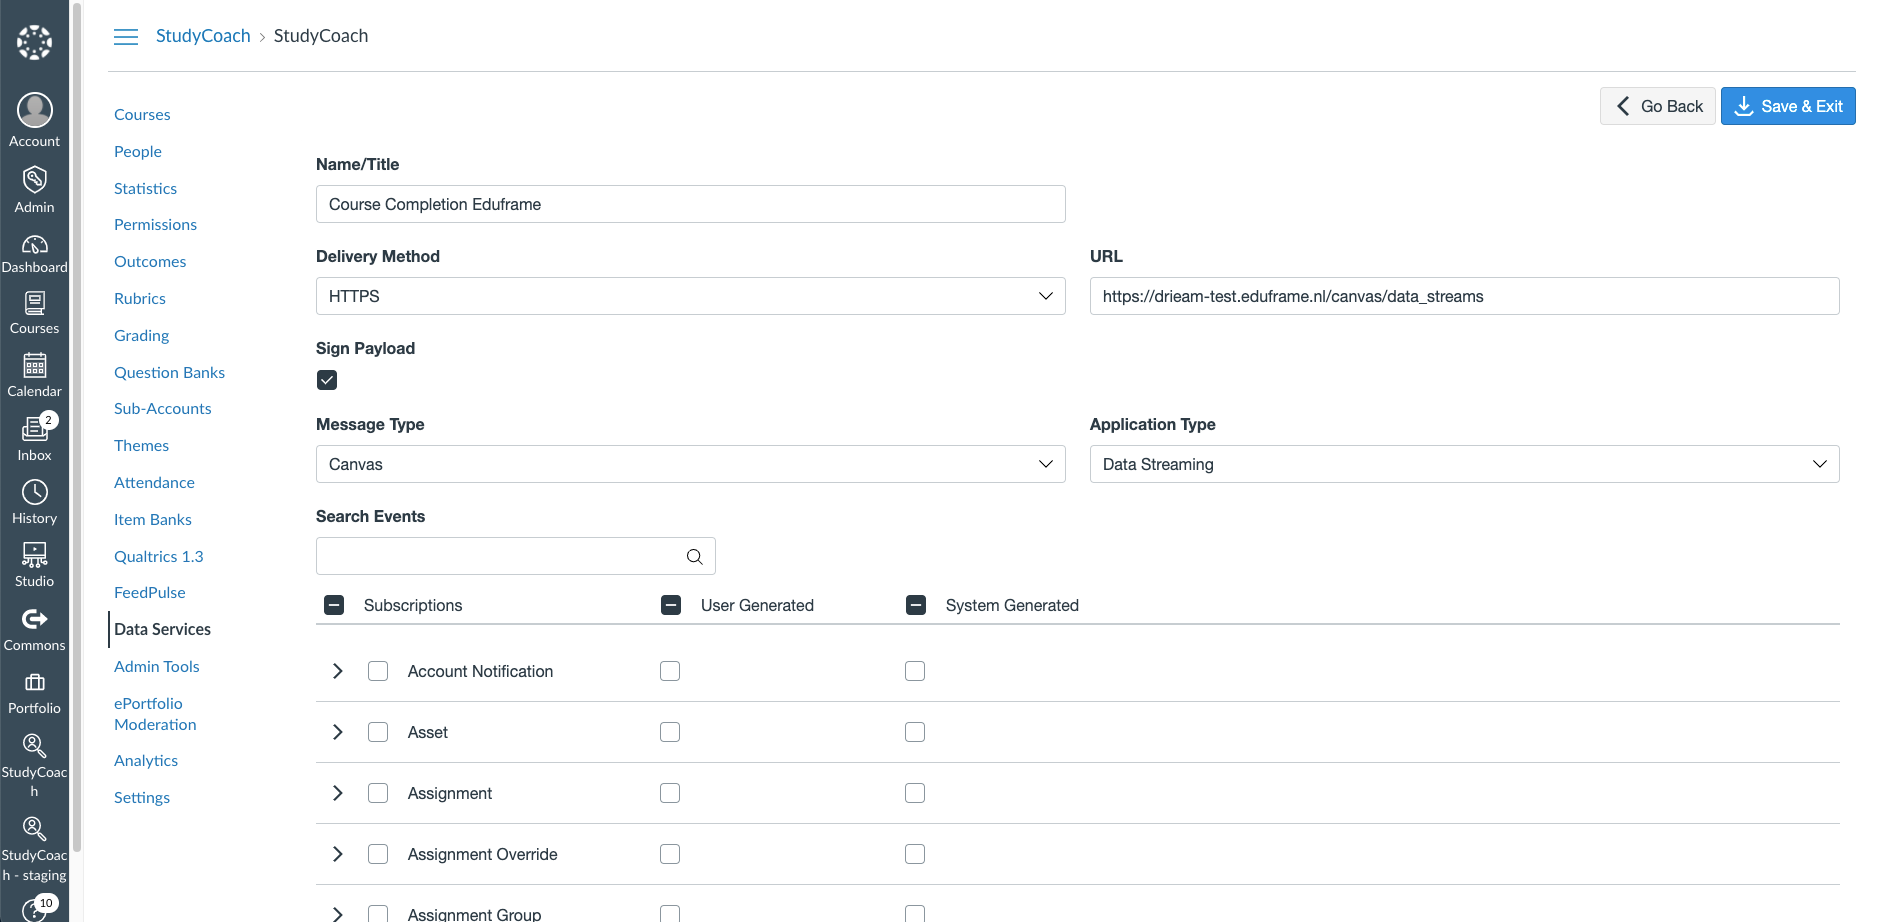
Task: Open Question Banks in the admin menu
Action: [x=169, y=373]
